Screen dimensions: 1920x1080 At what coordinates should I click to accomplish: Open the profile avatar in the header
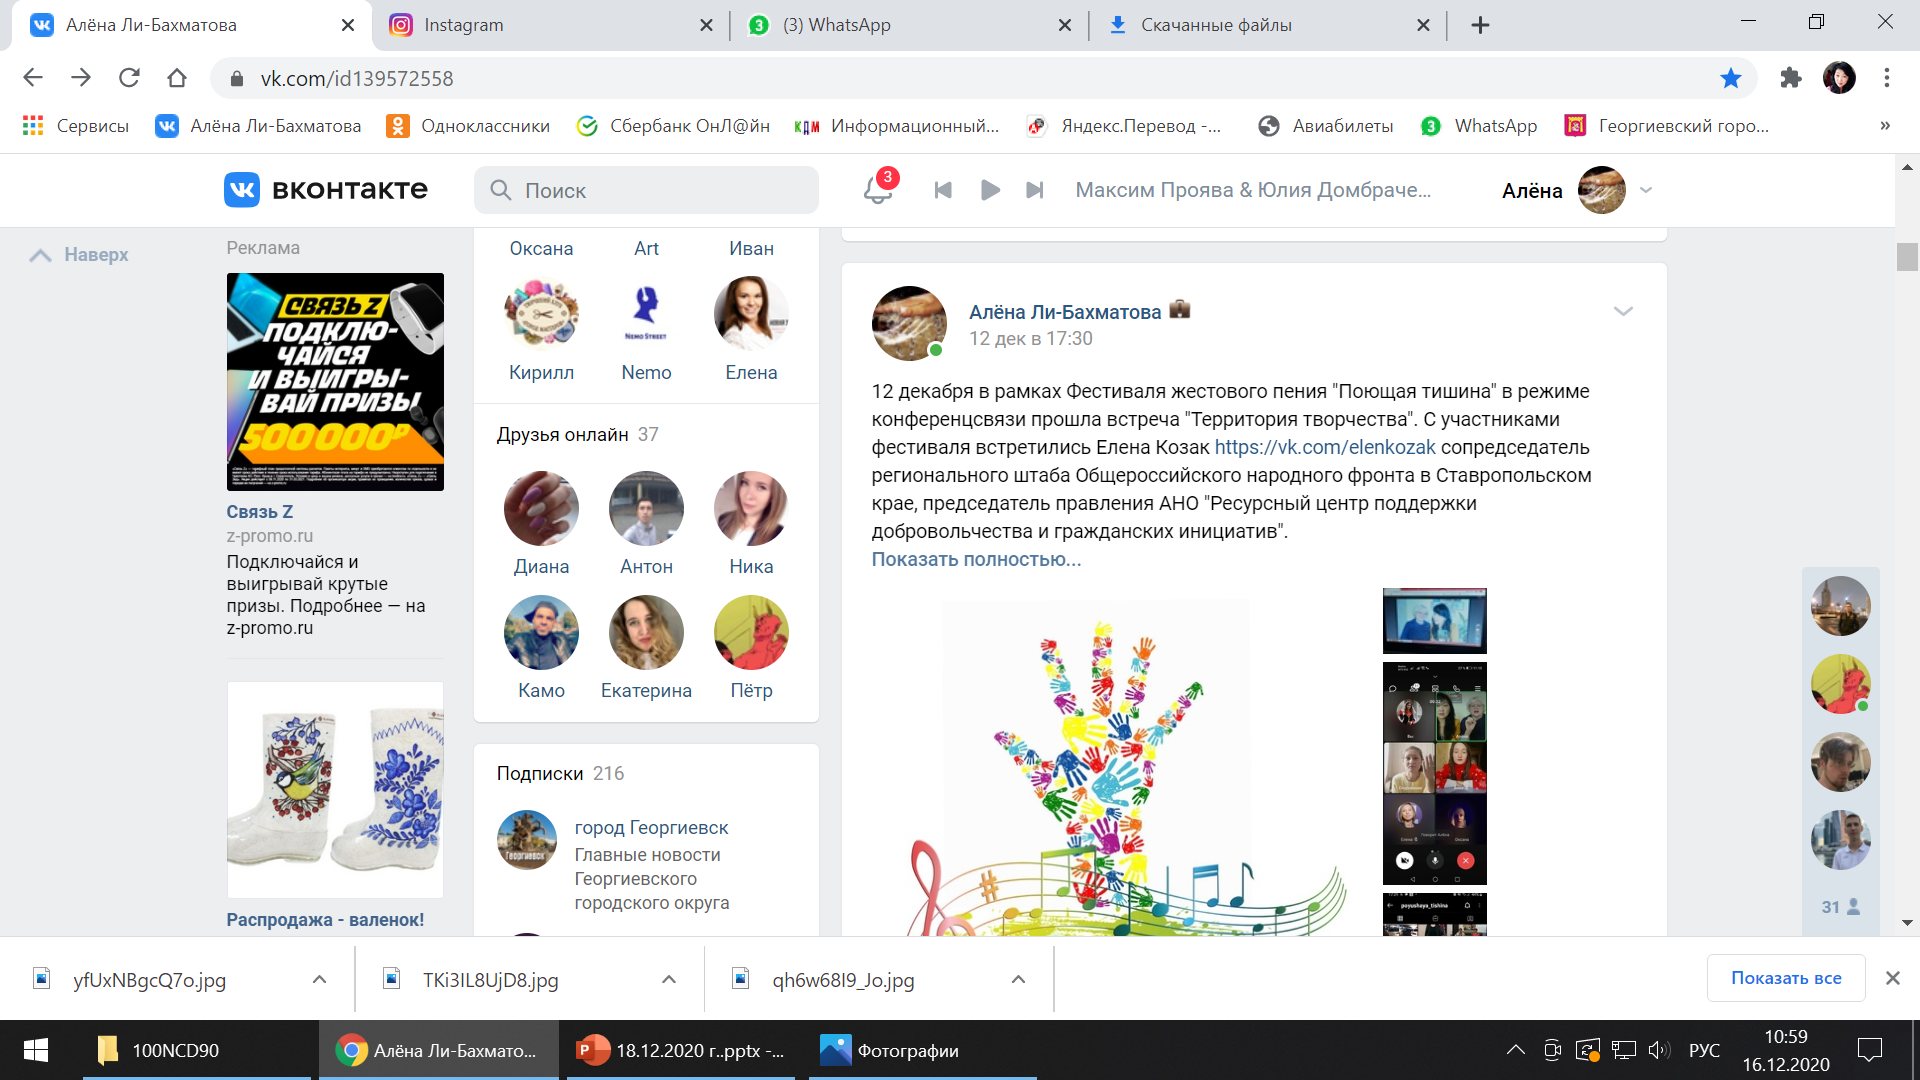coord(1602,190)
